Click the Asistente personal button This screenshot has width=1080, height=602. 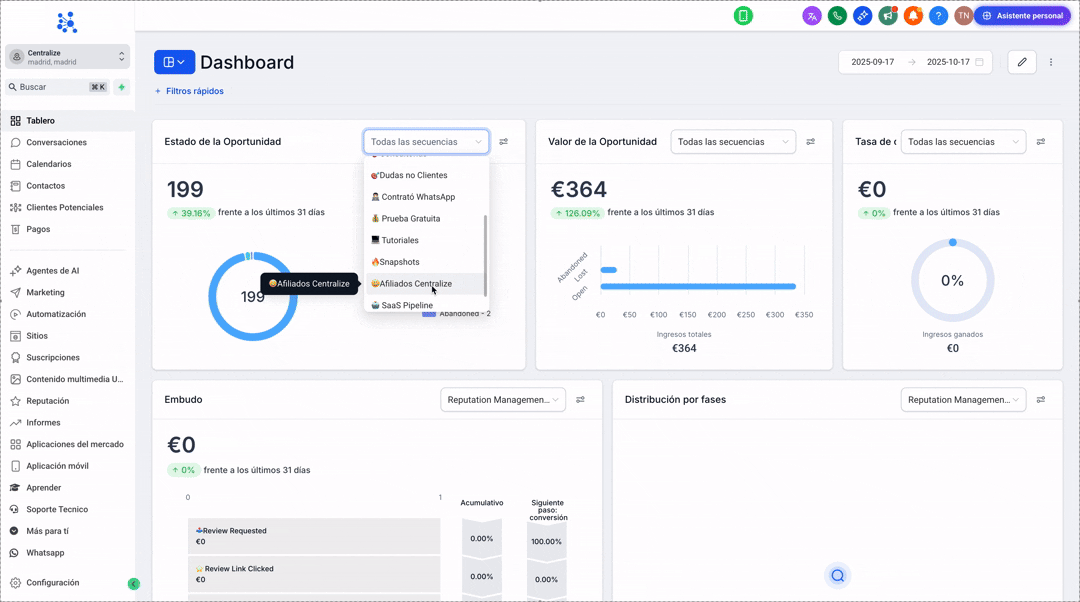(1022, 16)
